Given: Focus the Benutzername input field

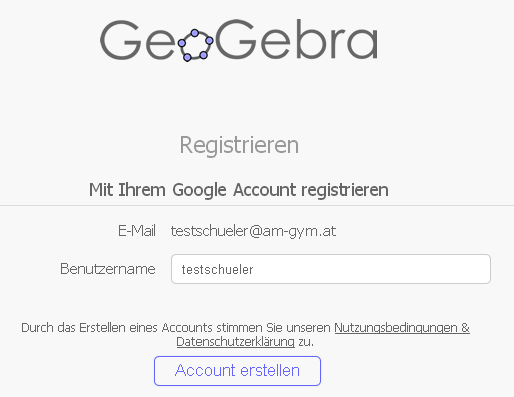Looking at the screenshot, I should tap(331, 269).
